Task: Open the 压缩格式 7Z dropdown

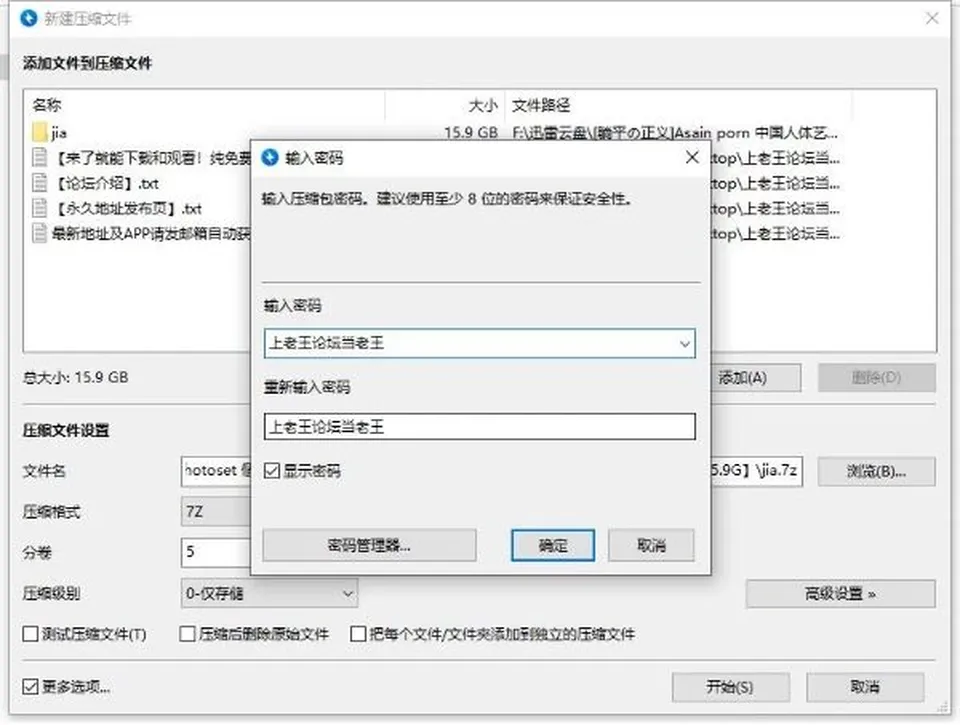Action: pyautogui.click(x=216, y=511)
